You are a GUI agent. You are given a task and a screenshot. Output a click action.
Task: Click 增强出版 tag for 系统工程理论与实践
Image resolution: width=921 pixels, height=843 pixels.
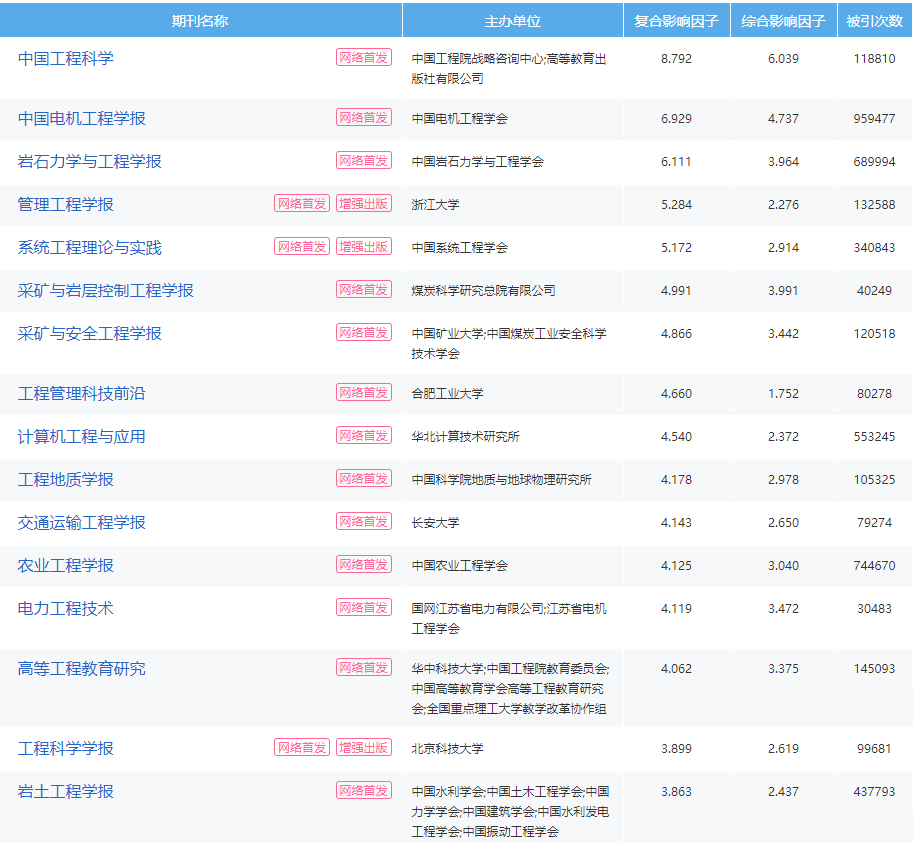[364, 246]
